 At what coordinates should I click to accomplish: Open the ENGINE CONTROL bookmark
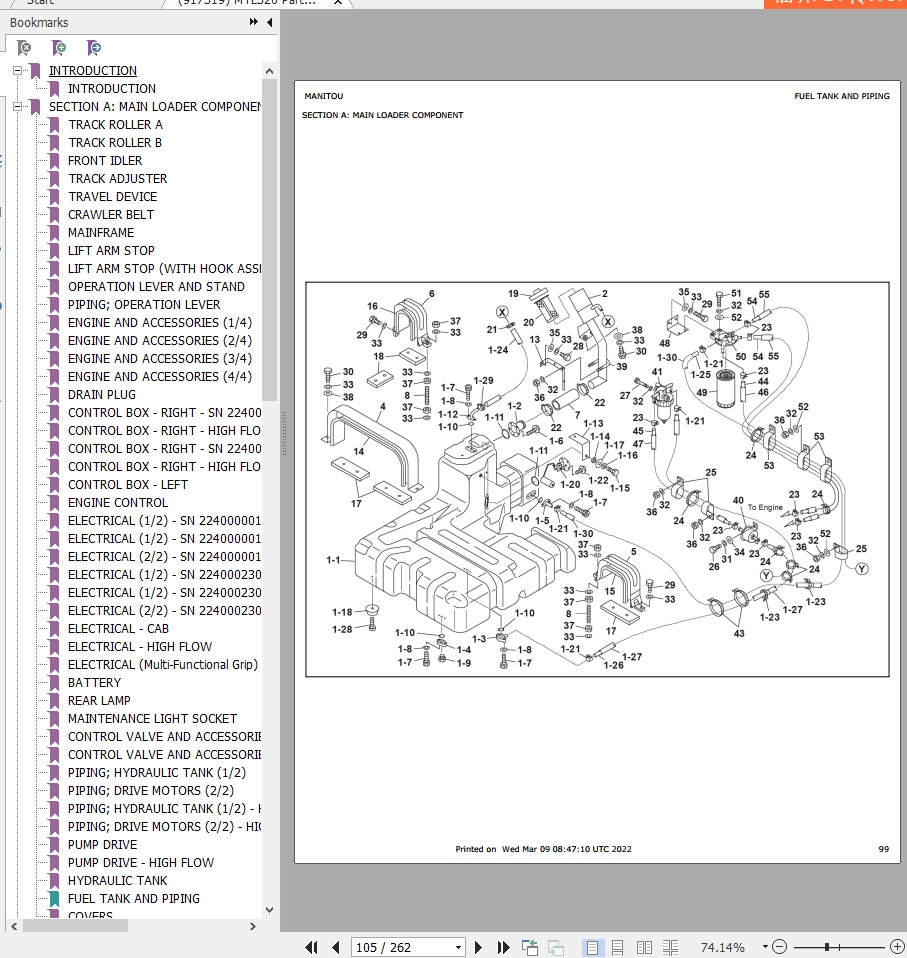(117, 503)
